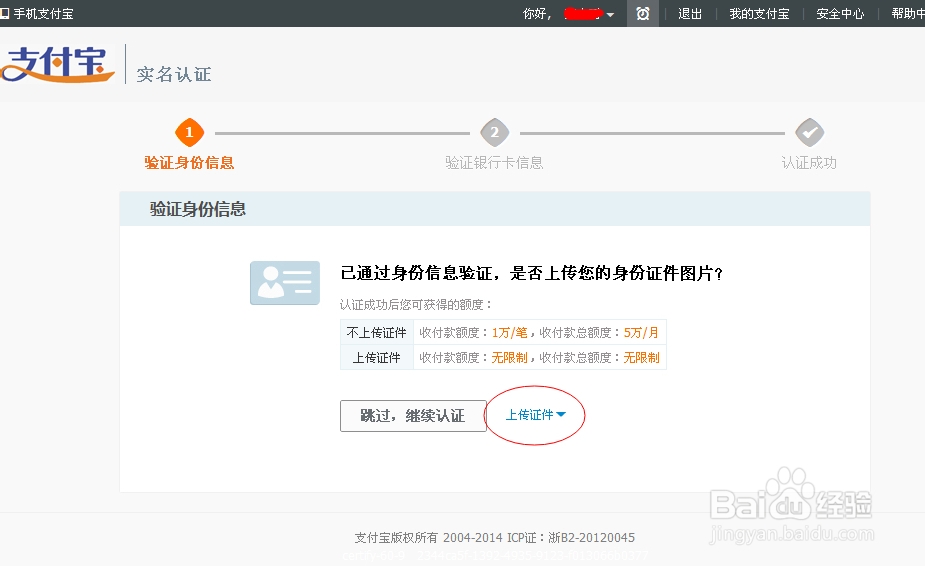The height and width of the screenshot is (566, 925).
Task: Click the mobile Alipay phone icon
Action: pyautogui.click(x=5, y=13)
